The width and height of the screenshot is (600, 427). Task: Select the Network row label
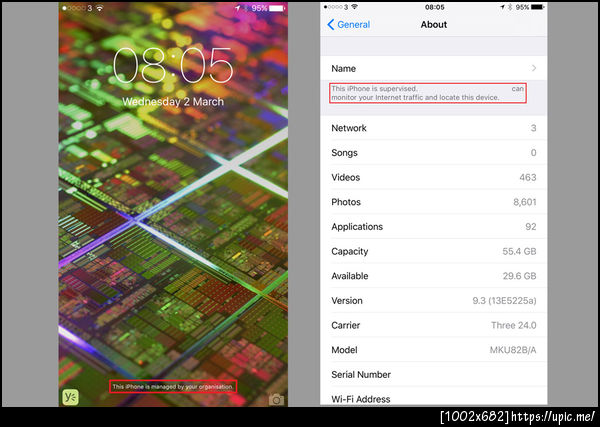(349, 128)
